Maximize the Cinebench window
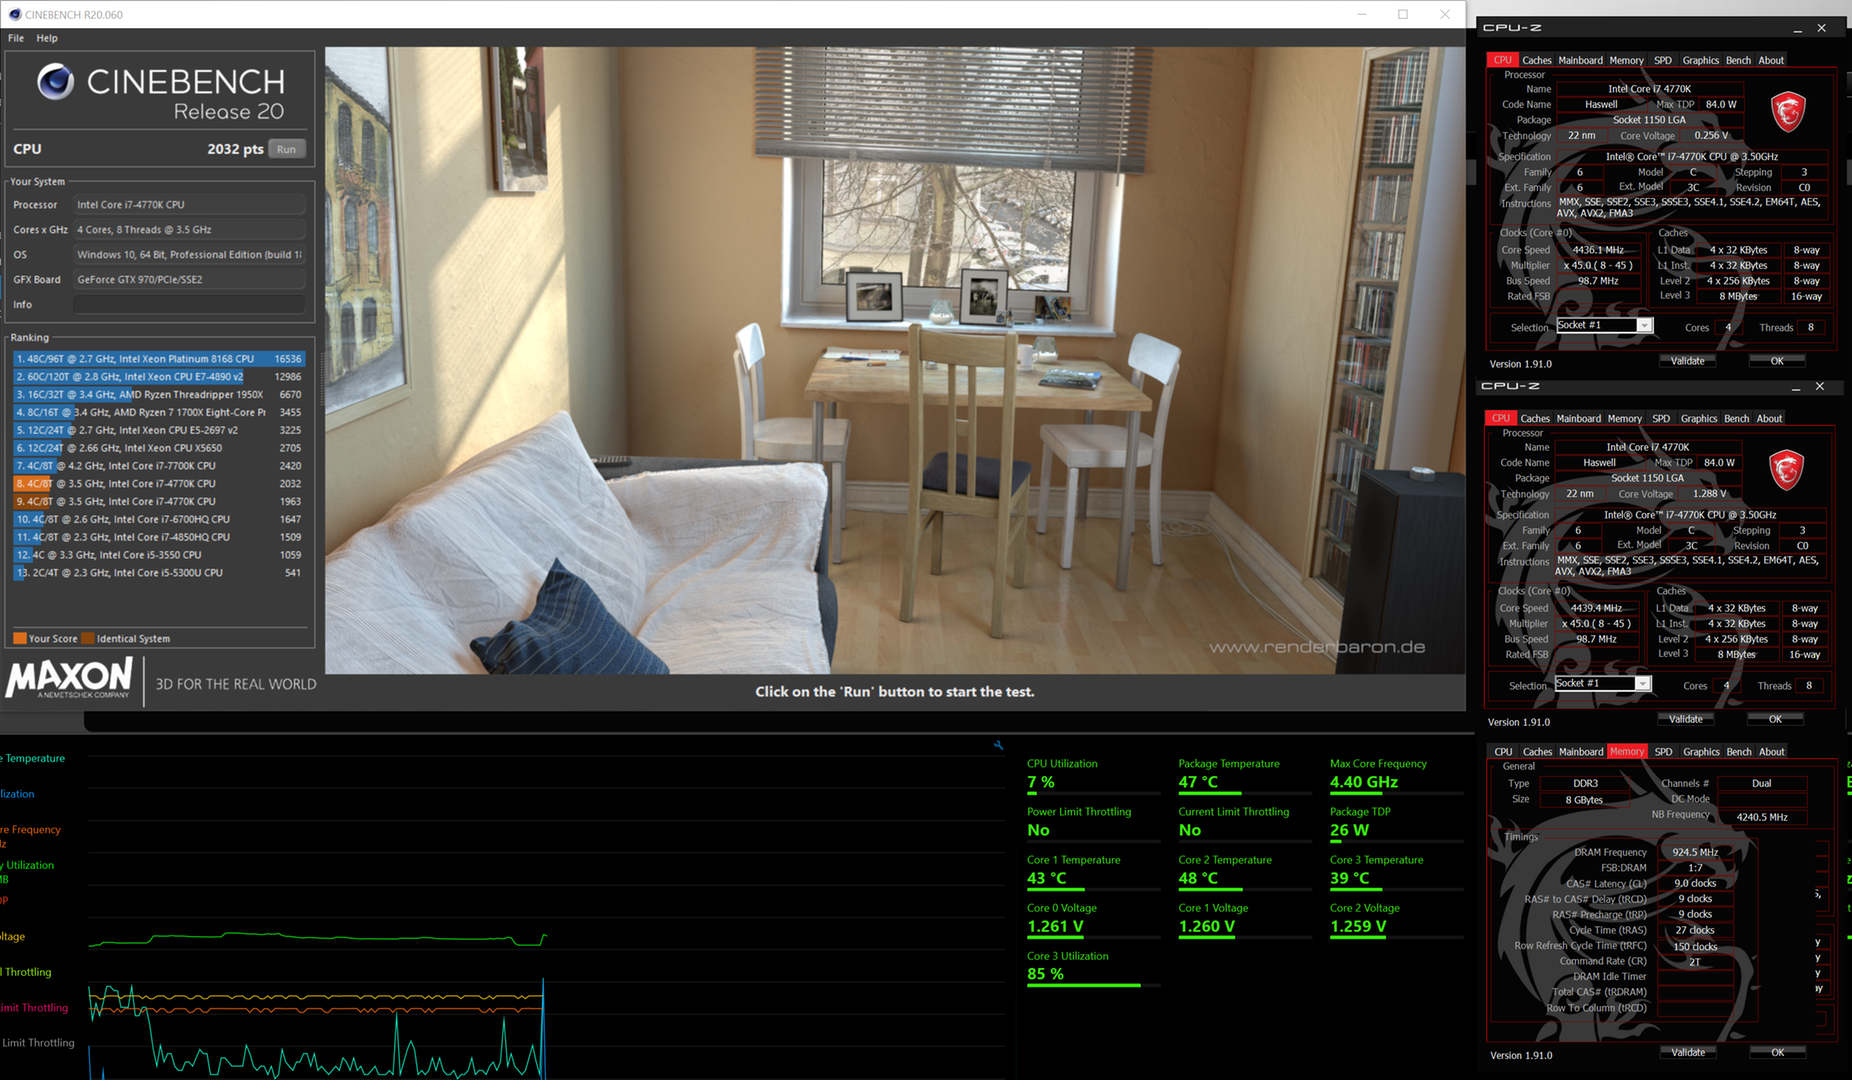This screenshot has width=1852, height=1080. [x=1403, y=14]
